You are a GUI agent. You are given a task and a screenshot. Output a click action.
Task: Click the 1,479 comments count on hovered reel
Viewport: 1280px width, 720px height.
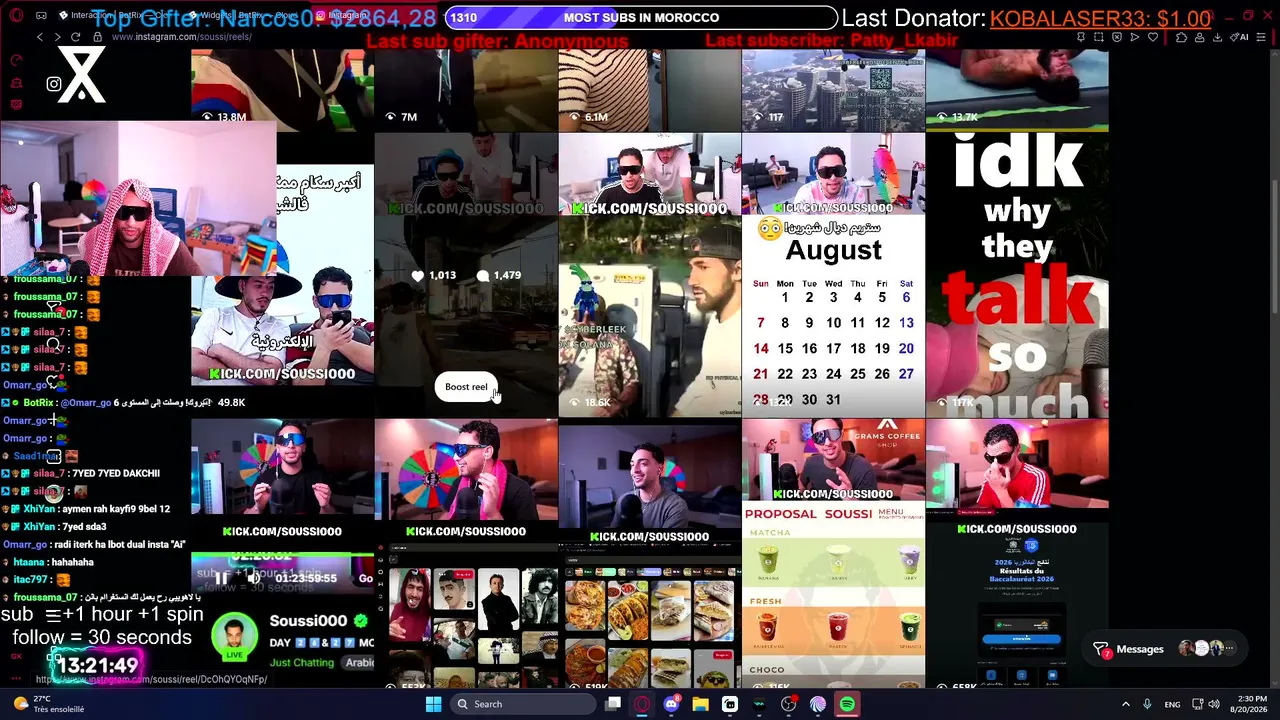(x=499, y=275)
